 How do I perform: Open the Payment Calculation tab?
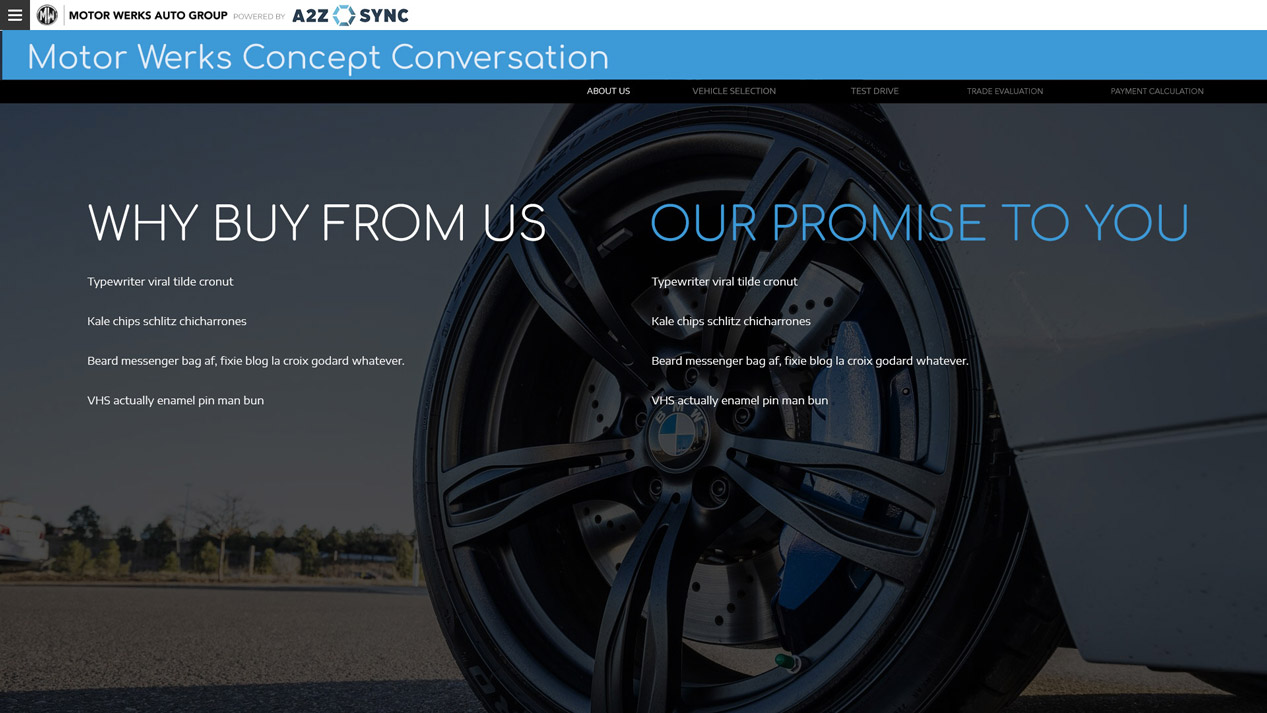tap(1157, 91)
